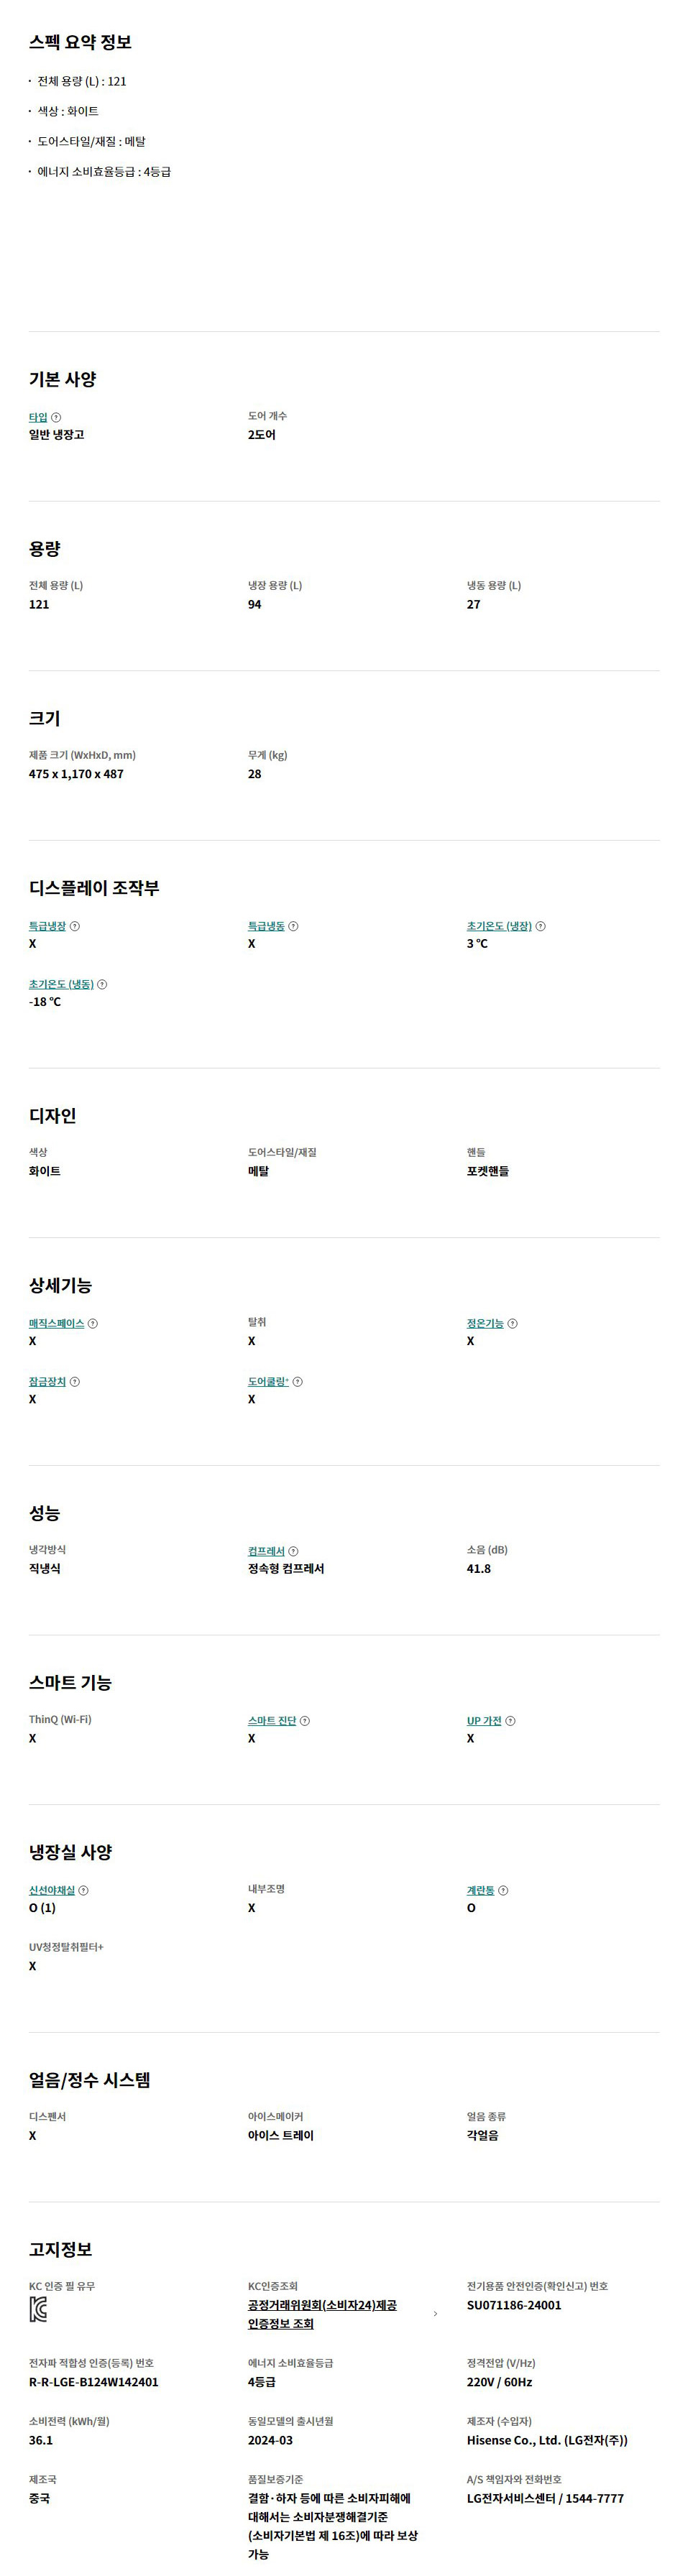Open 공정거래위원회(소비자24)제공 인증정보 조회 link

322,2314
